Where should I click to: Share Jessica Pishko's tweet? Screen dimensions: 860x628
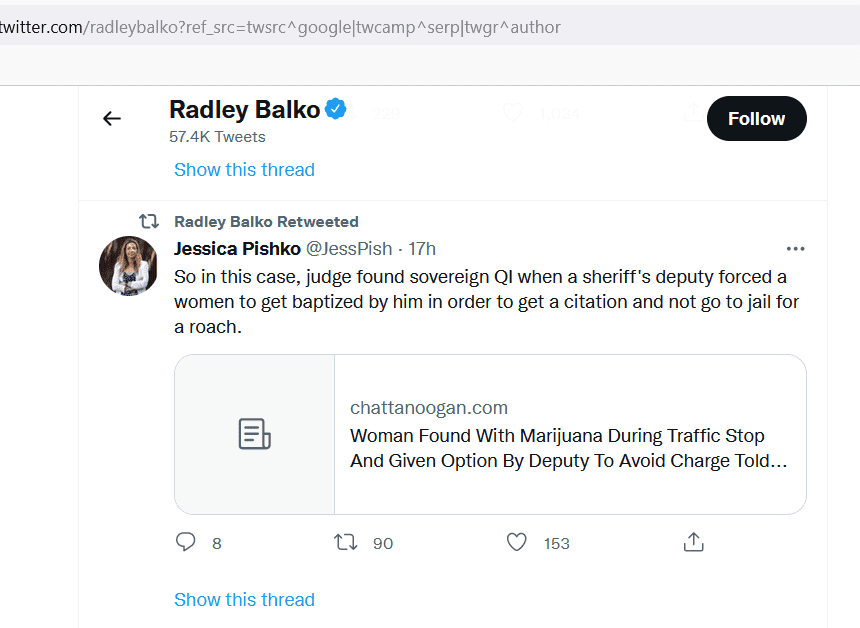(694, 542)
